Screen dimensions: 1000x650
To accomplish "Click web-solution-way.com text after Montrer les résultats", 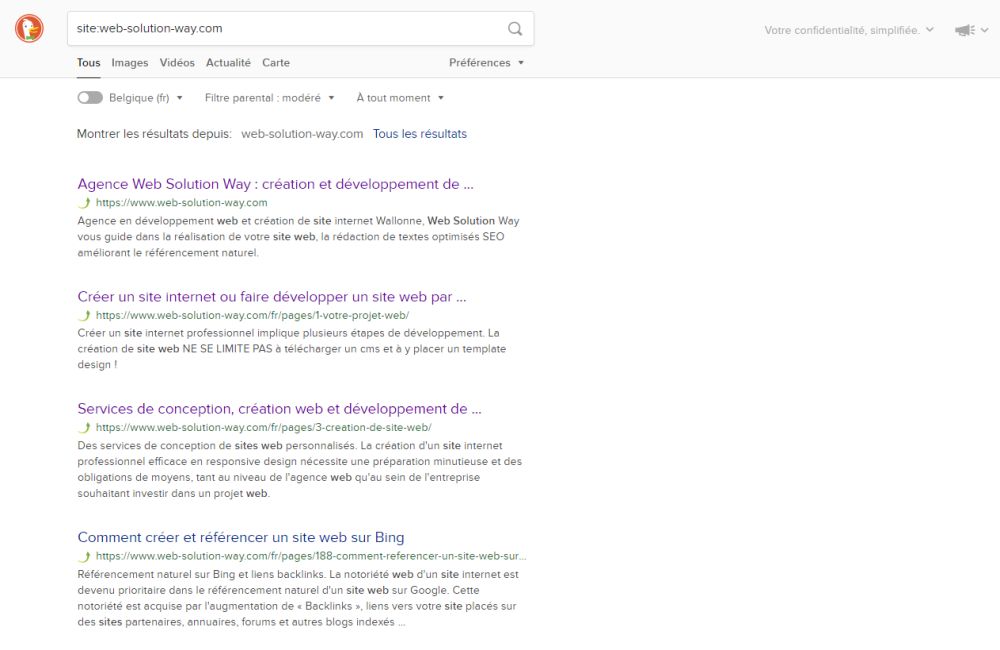I will tap(302, 134).
